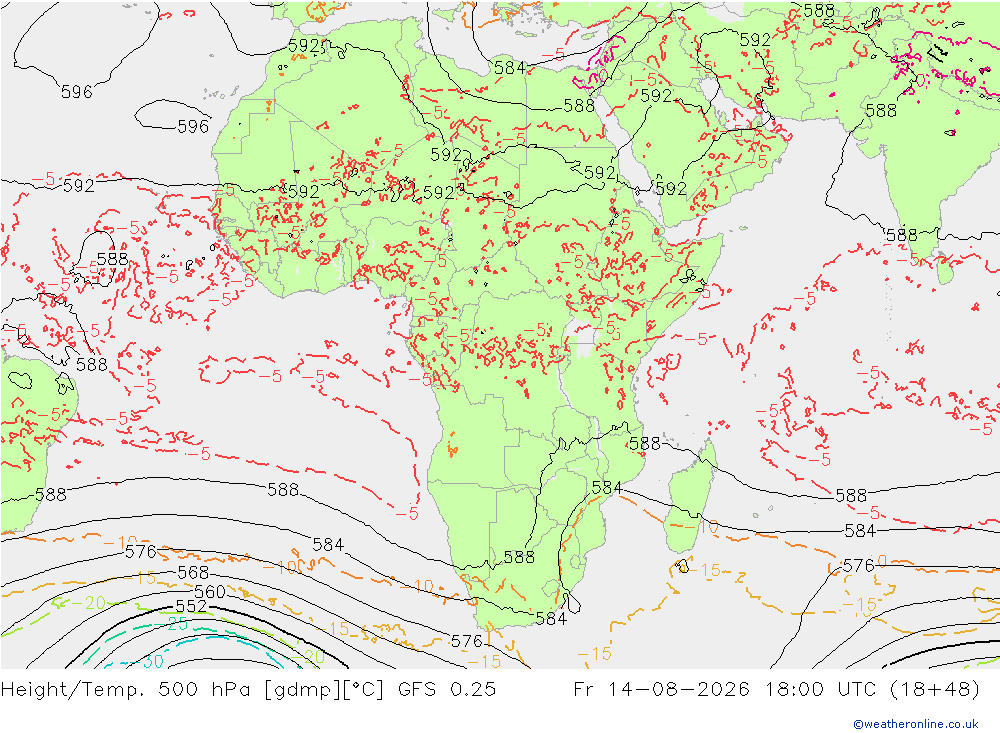Click the 'Fr 14-08-2026' date text
This screenshot has height=733, width=1000.
[x=661, y=689]
